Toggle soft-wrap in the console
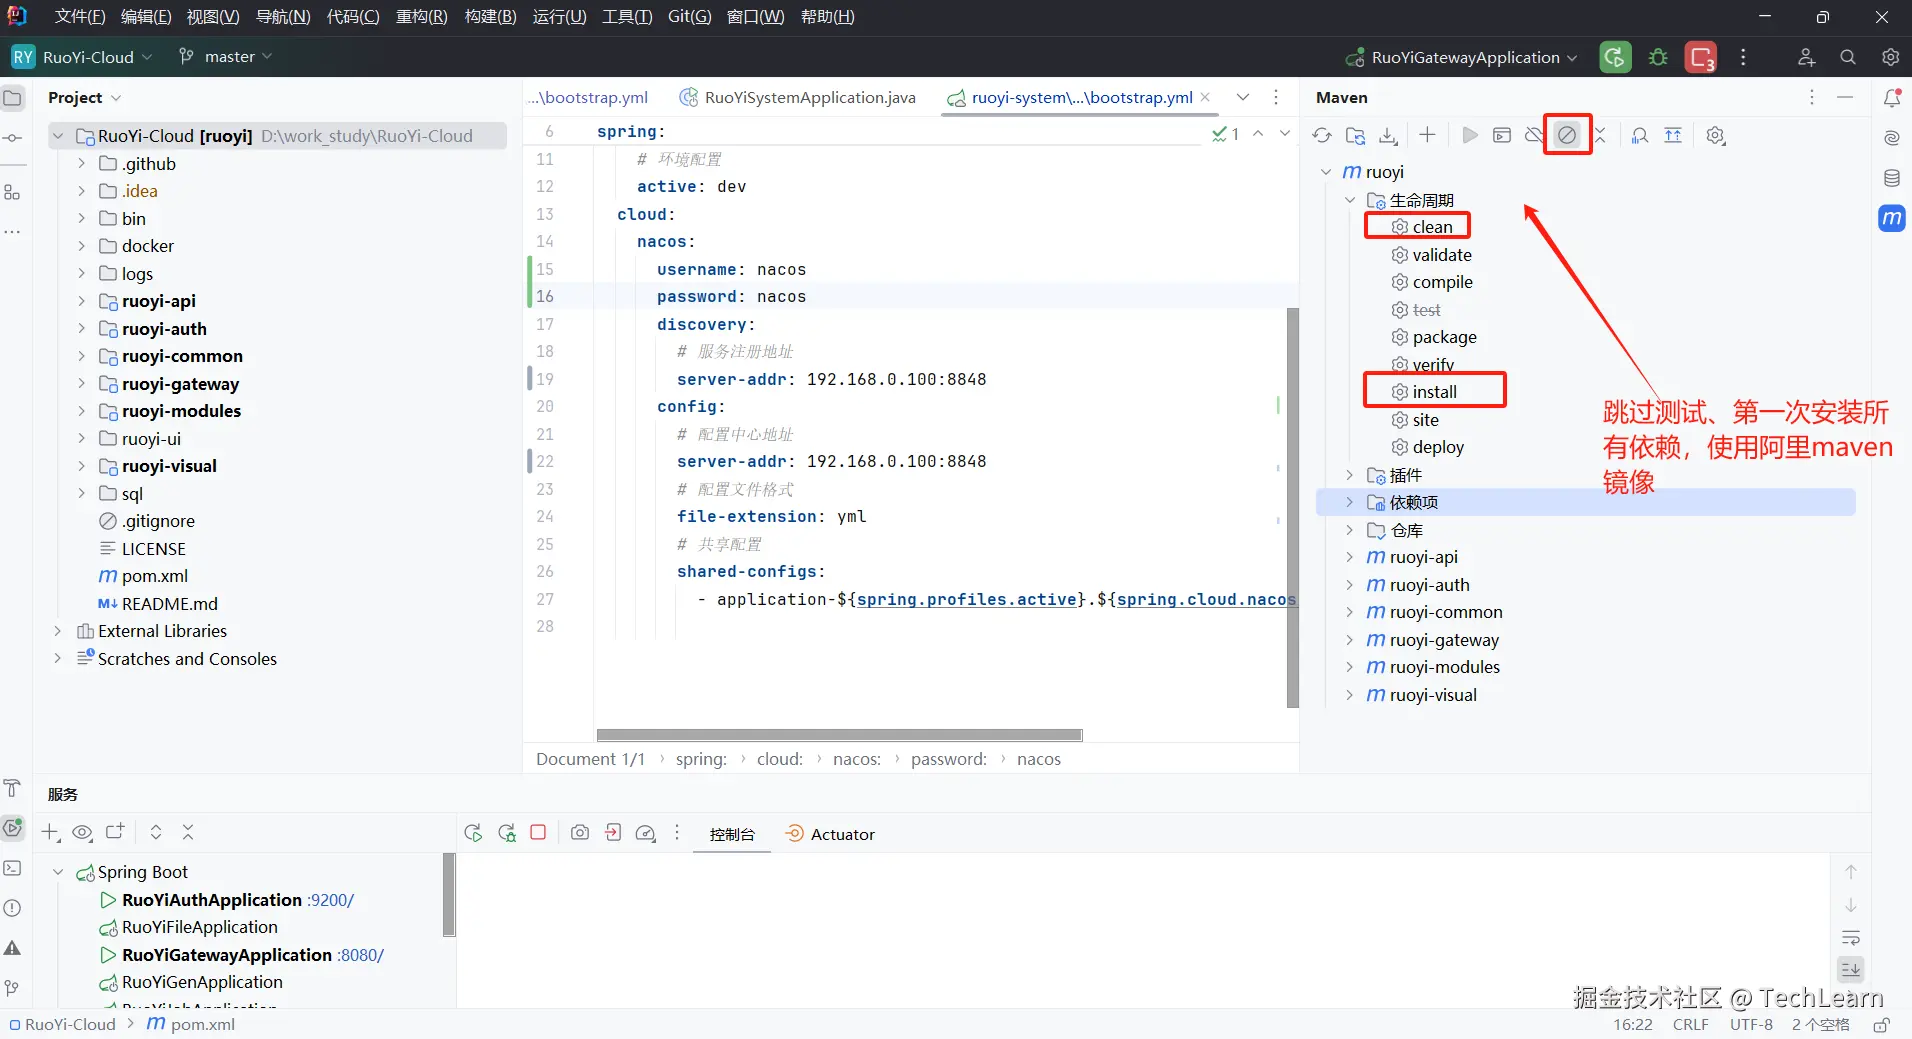This screenshot has width=1912, height=1039. (x=1851, y=938)
